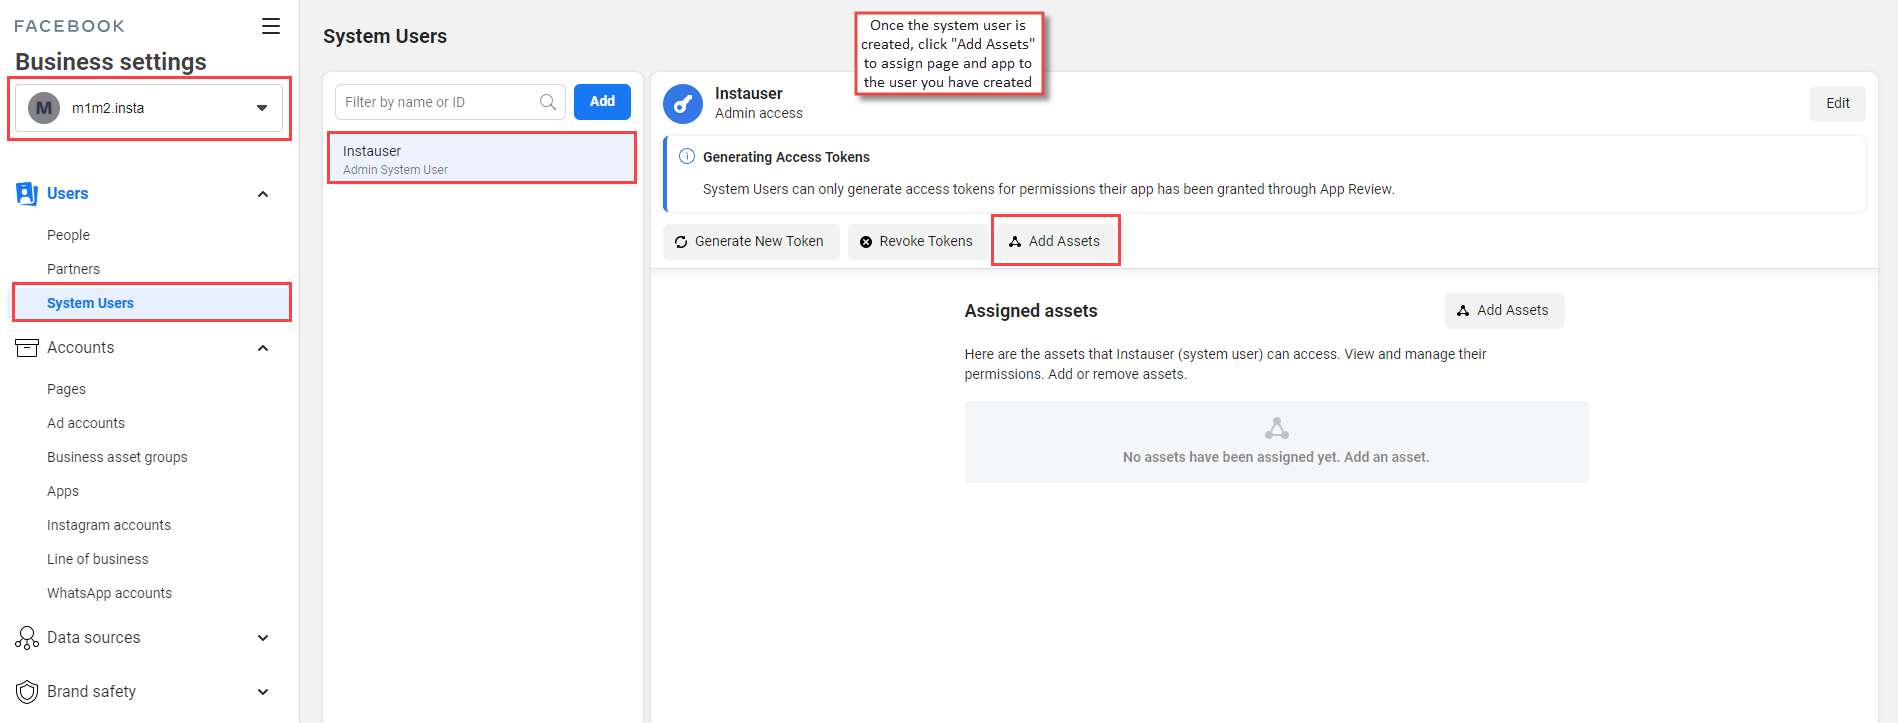1898x723 pixels.
Task: Click the blue Add button
Action: click(x=602, y=102)
